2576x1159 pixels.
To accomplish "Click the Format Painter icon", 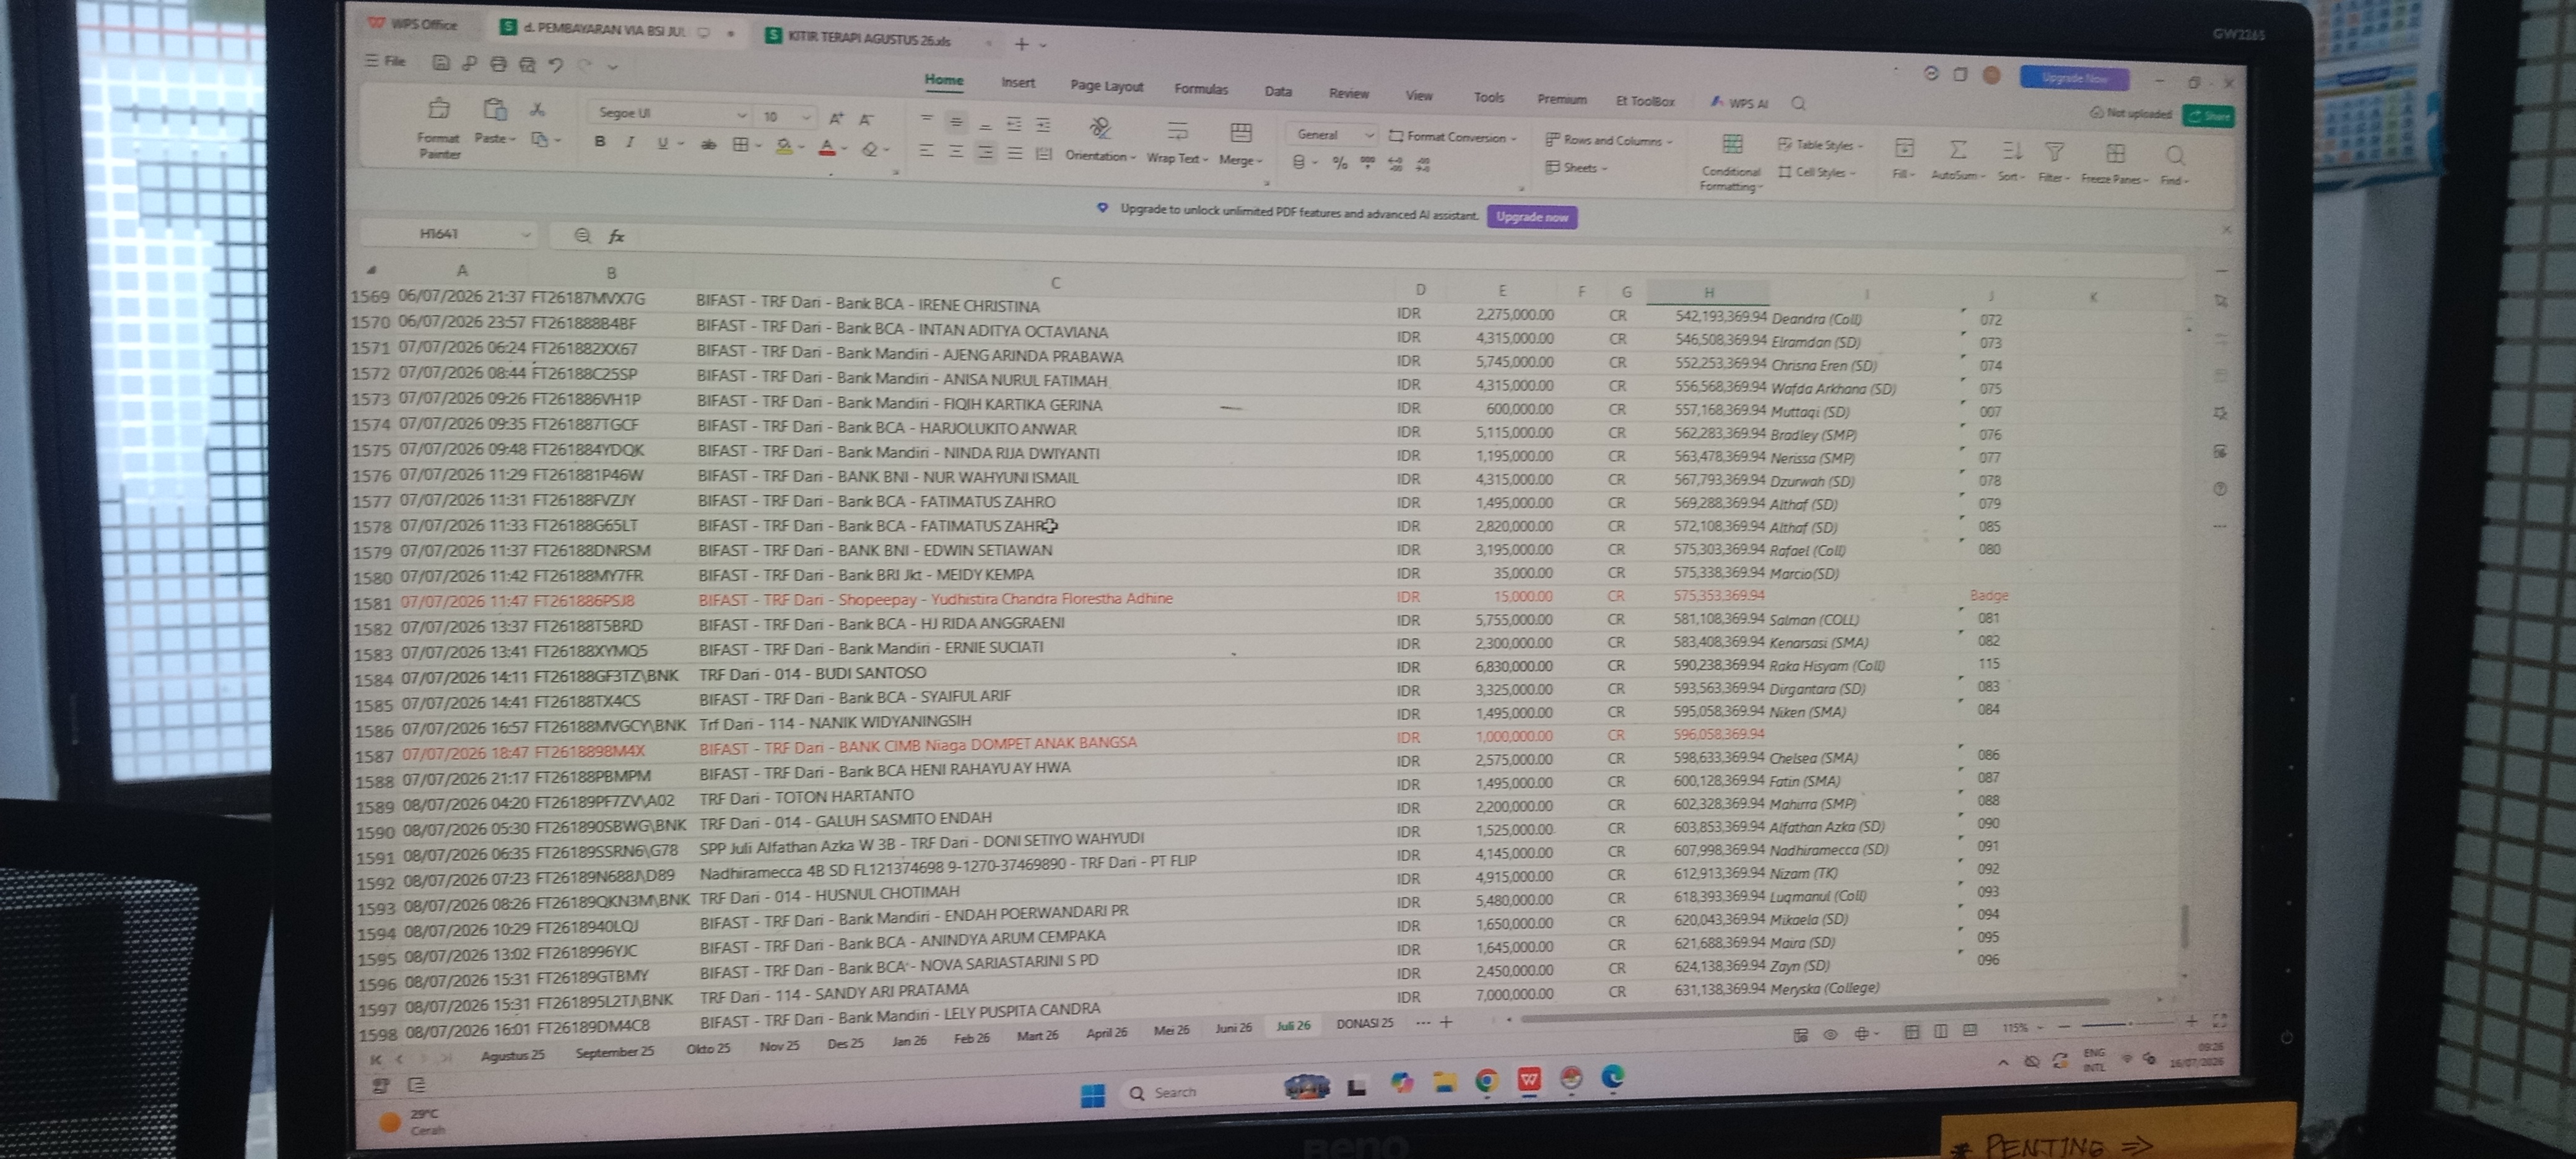I will (x=438, y=109).
